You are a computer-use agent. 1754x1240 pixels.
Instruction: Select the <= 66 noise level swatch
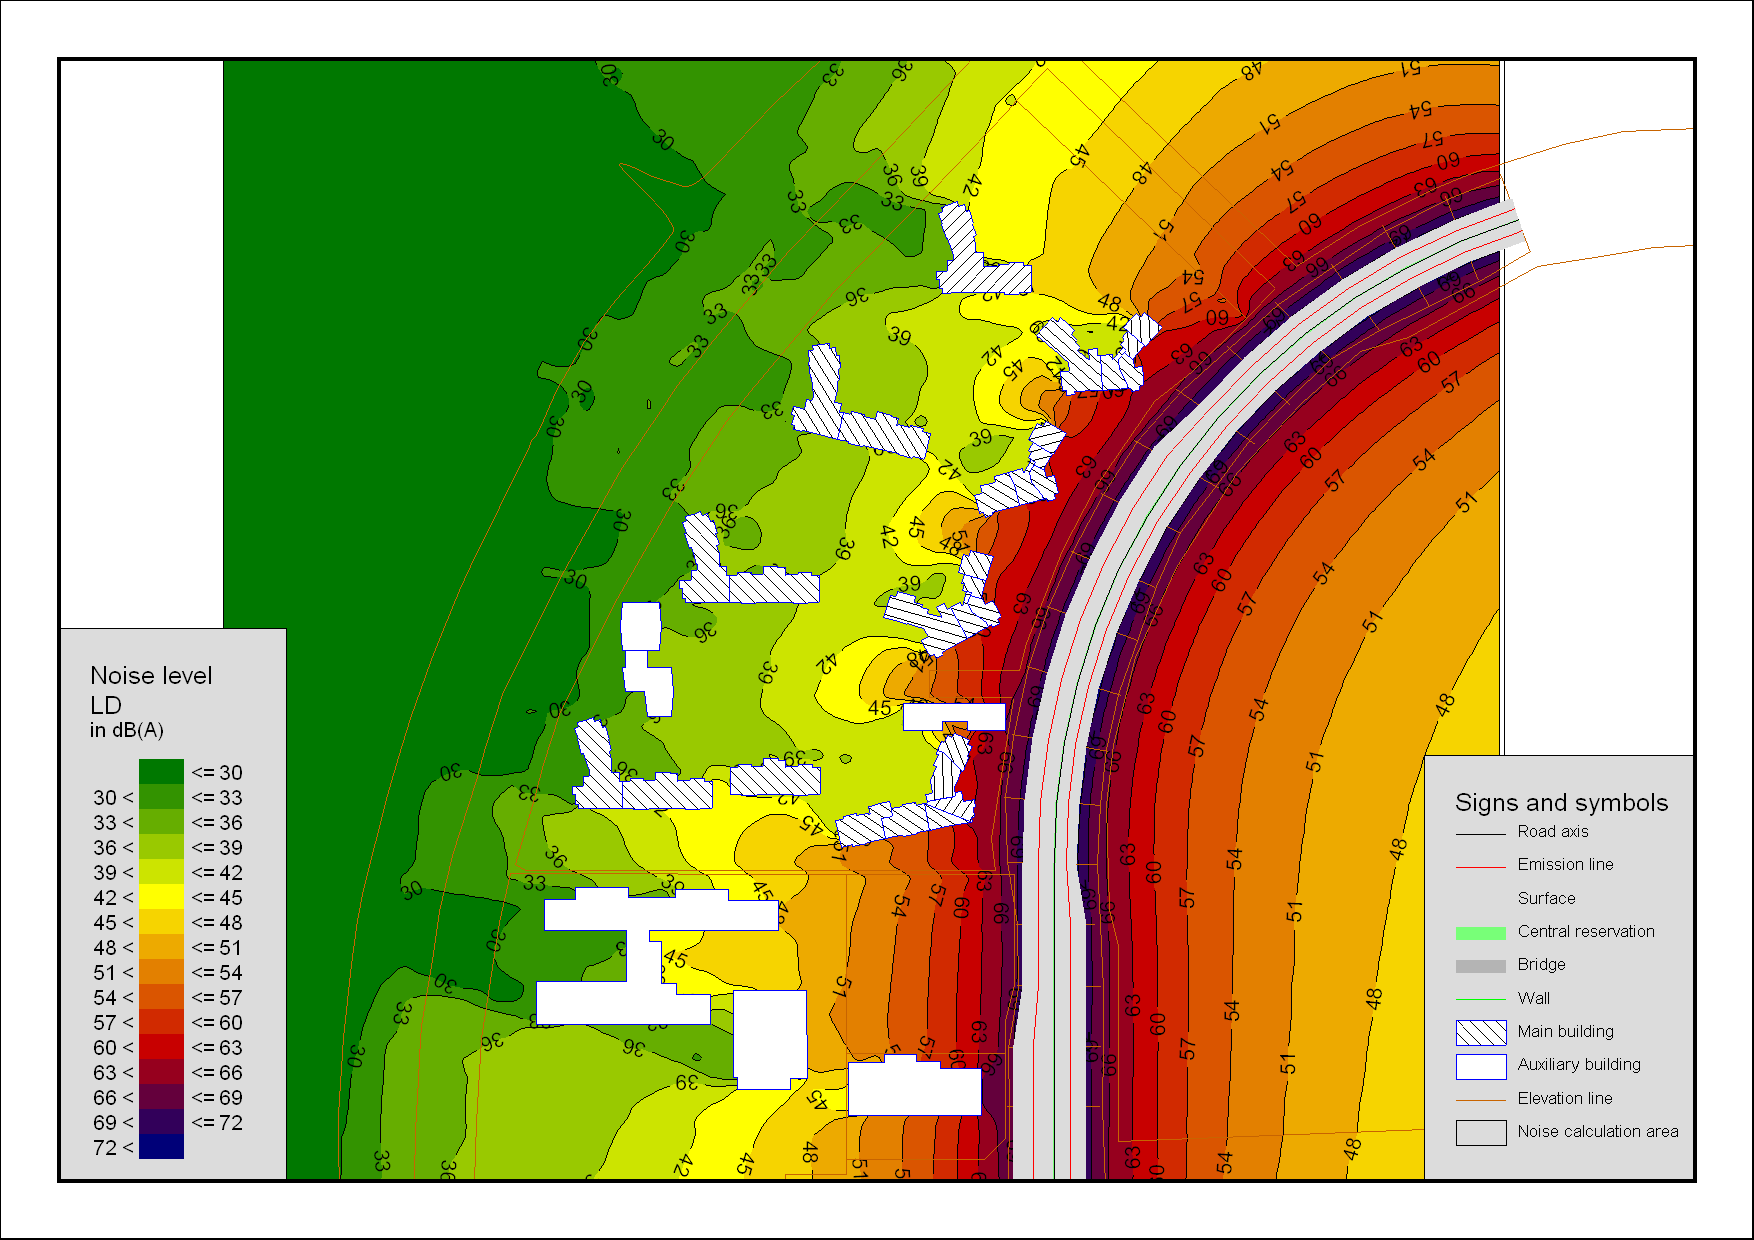[x=161, y=1072]
